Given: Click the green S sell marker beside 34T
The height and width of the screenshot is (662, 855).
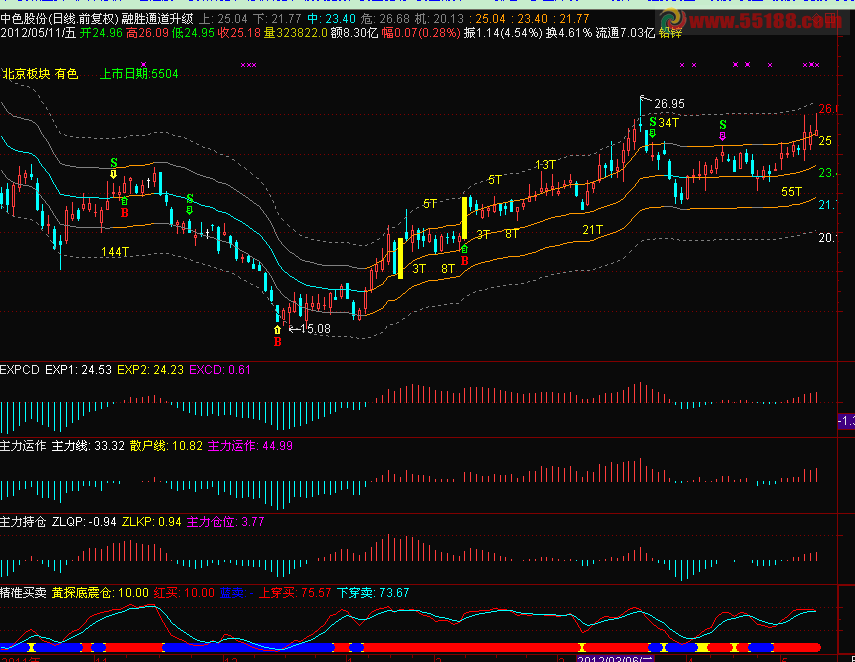Looking at the screenshot, I should (x=653, y=121).
